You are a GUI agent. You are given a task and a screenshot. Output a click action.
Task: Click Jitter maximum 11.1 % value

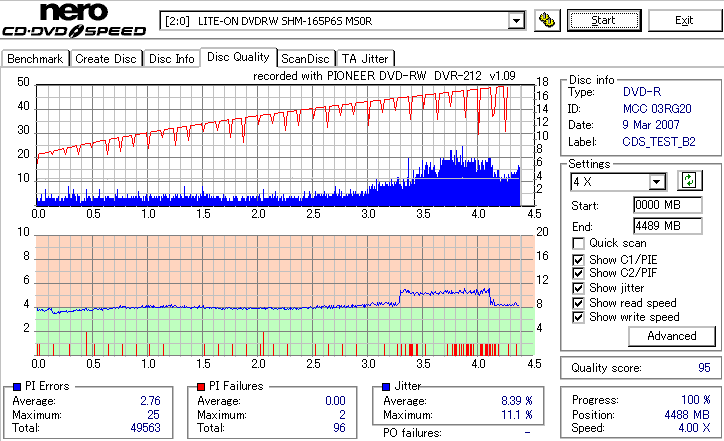click(x=517, y=415)
